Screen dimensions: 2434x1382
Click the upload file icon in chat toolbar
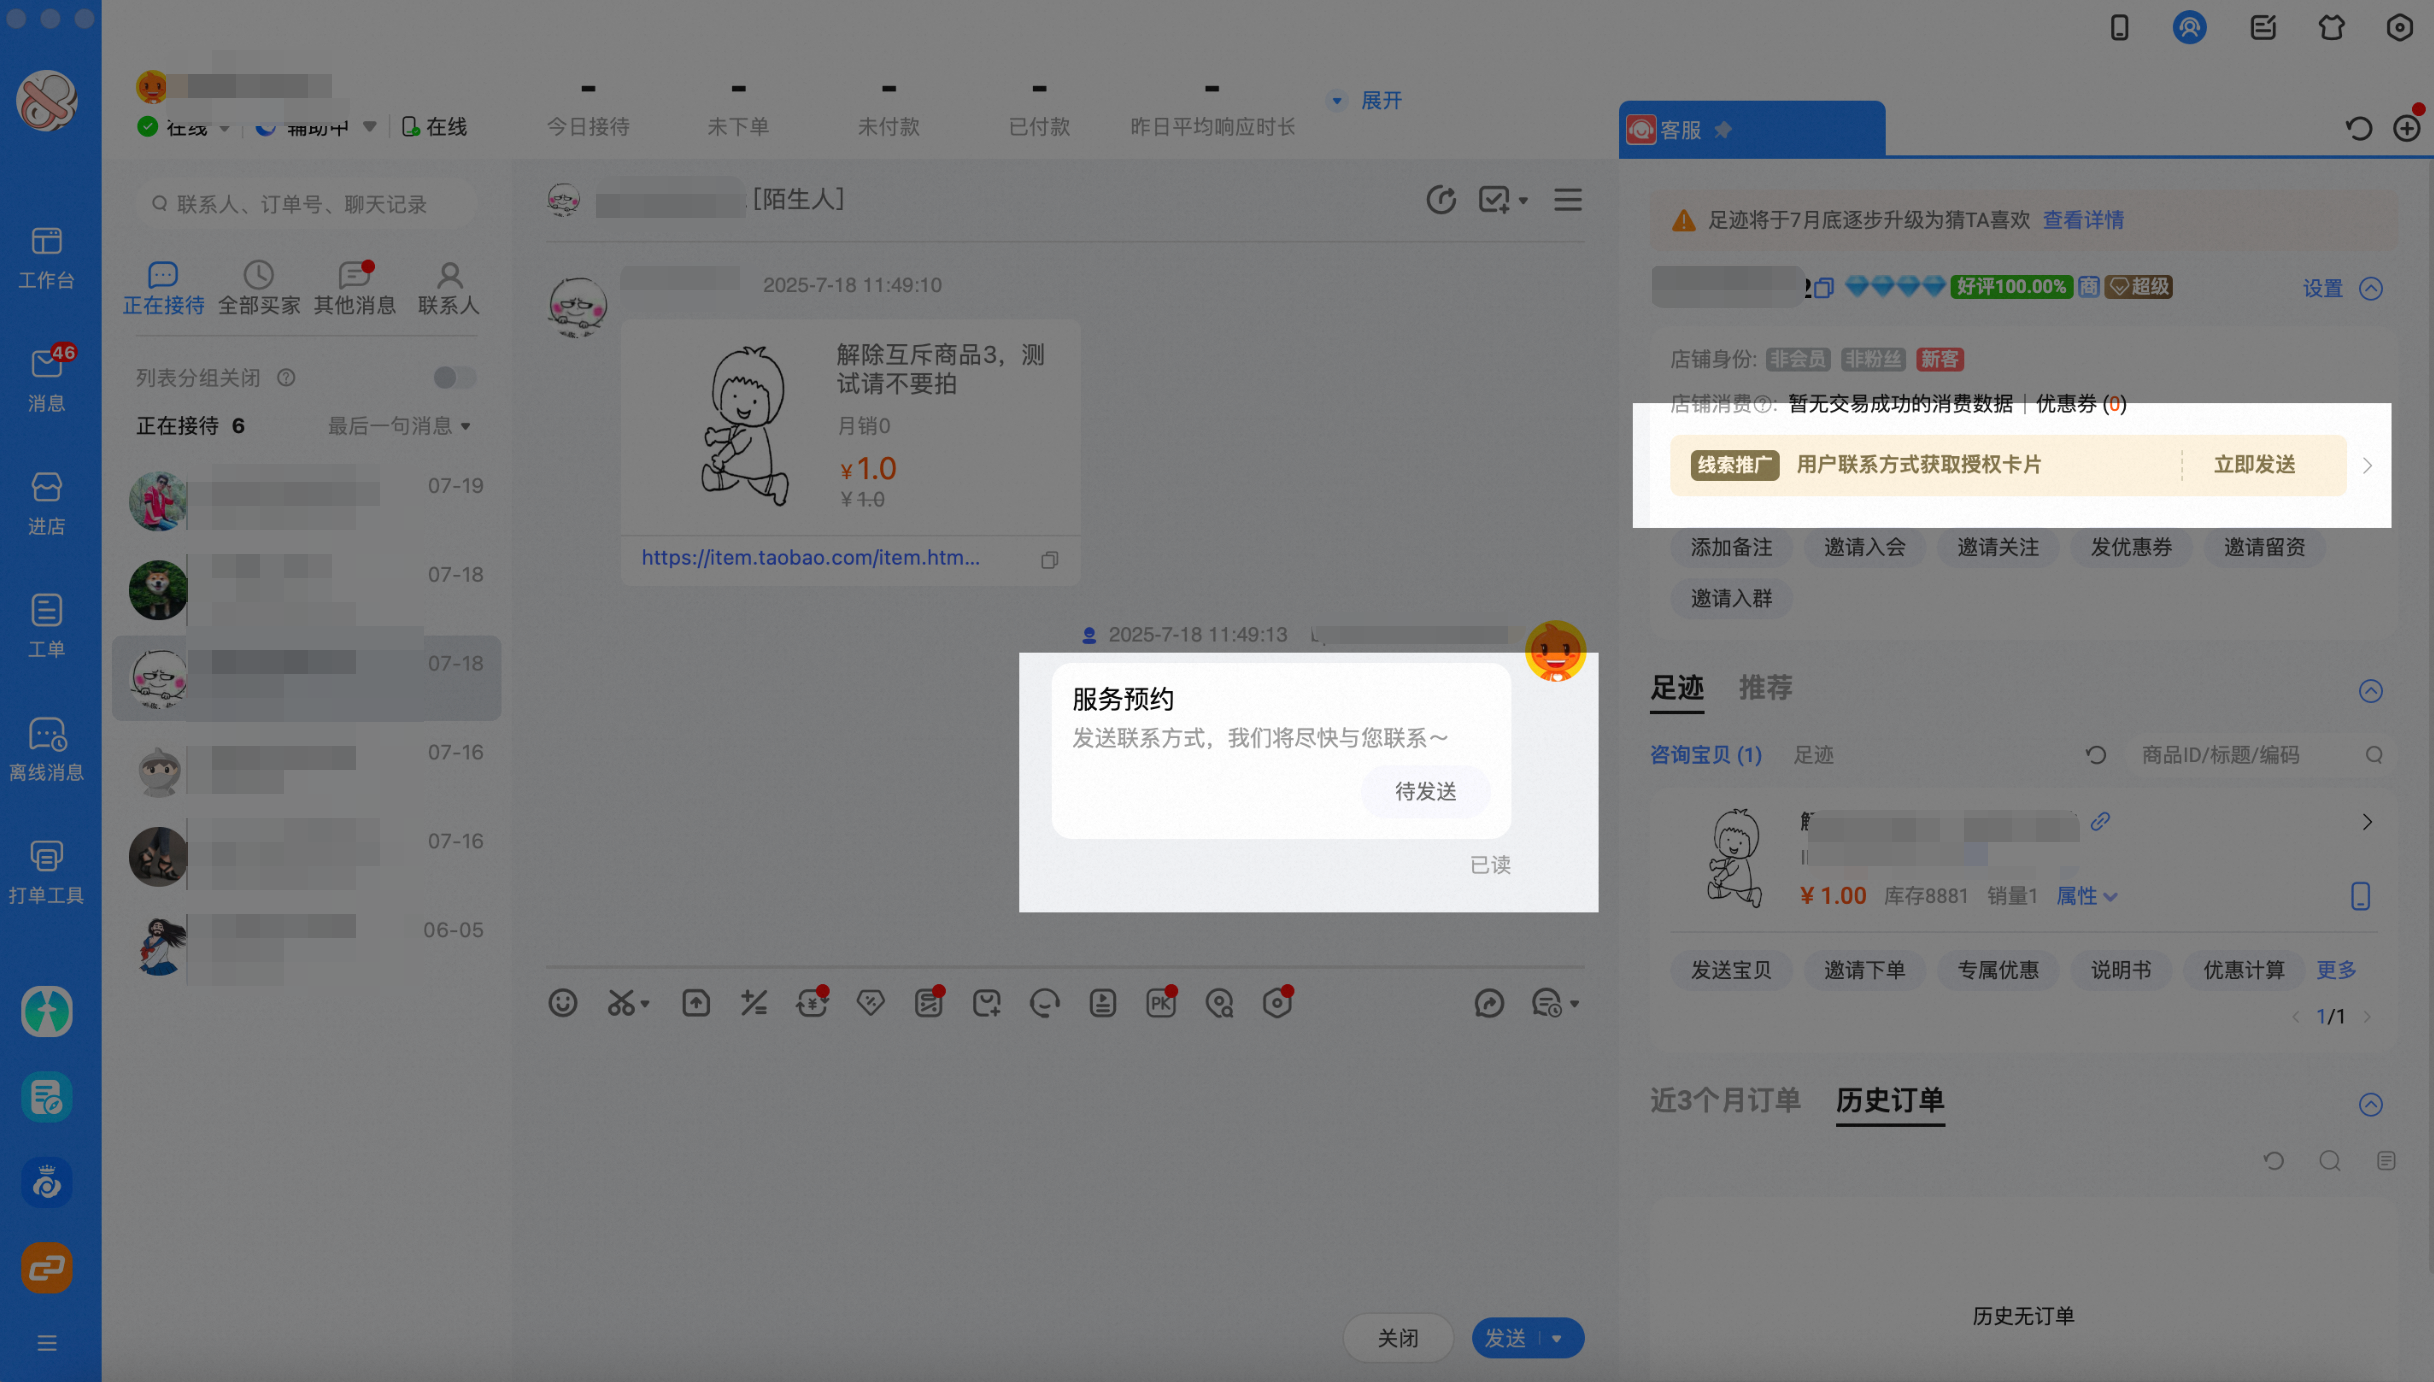[696, 1003]
